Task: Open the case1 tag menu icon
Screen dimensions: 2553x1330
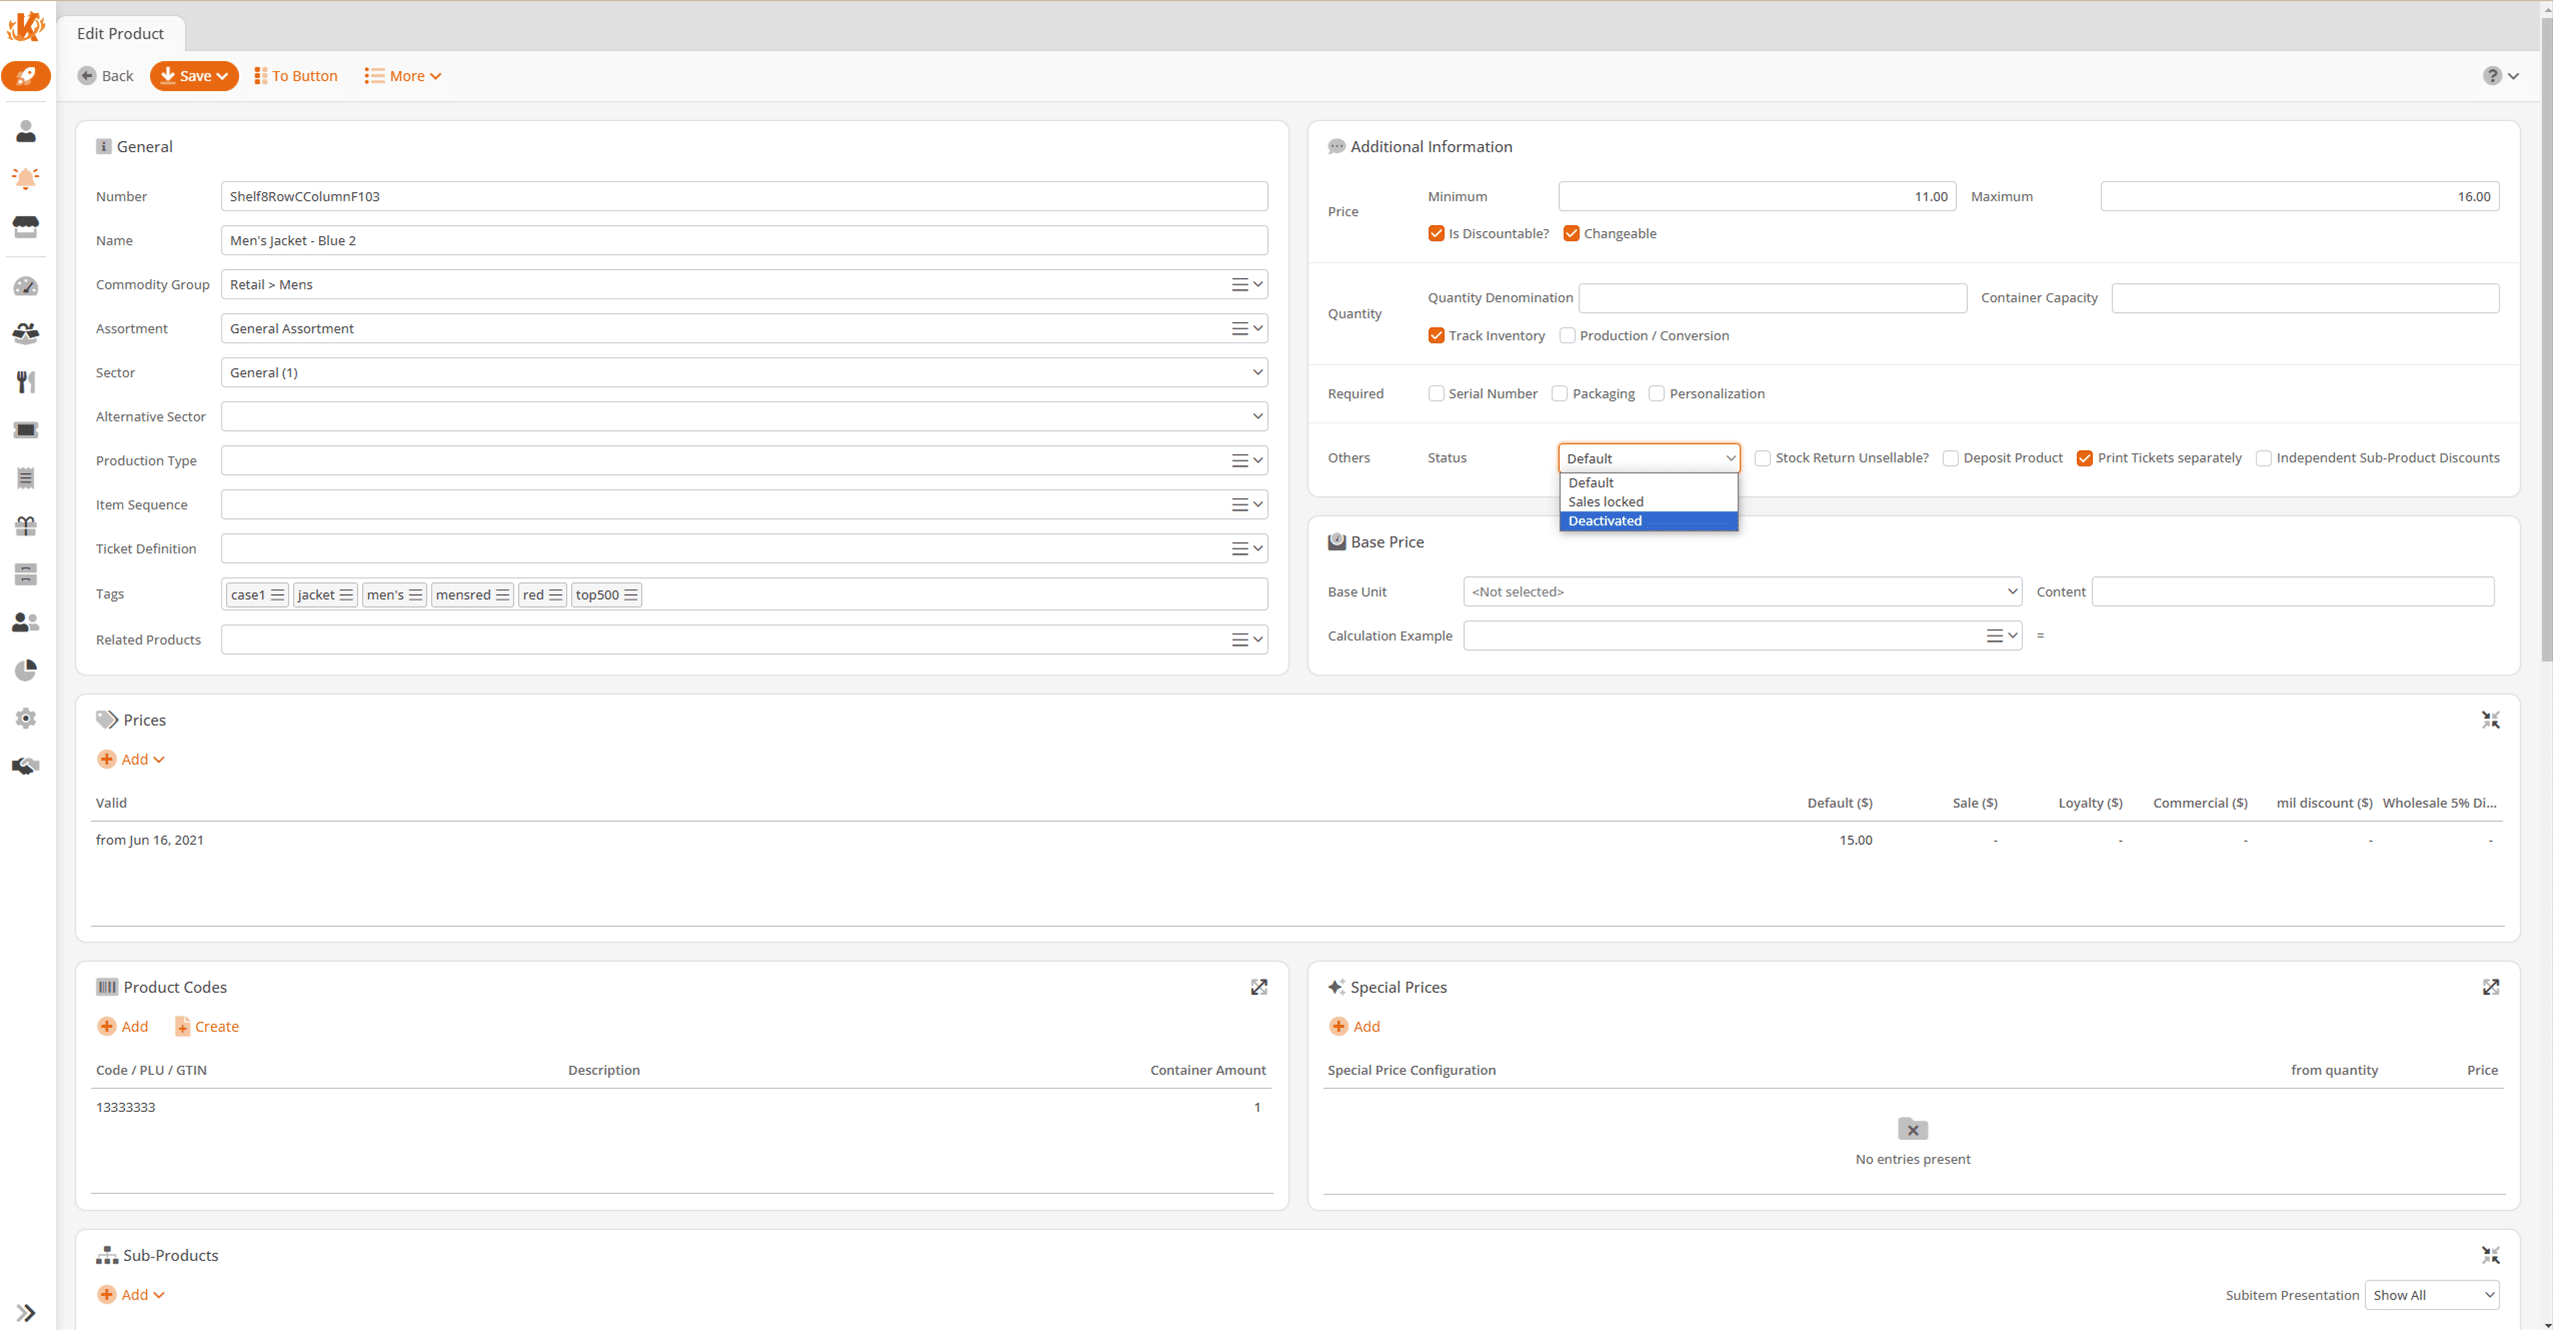Action: (278, 594)
